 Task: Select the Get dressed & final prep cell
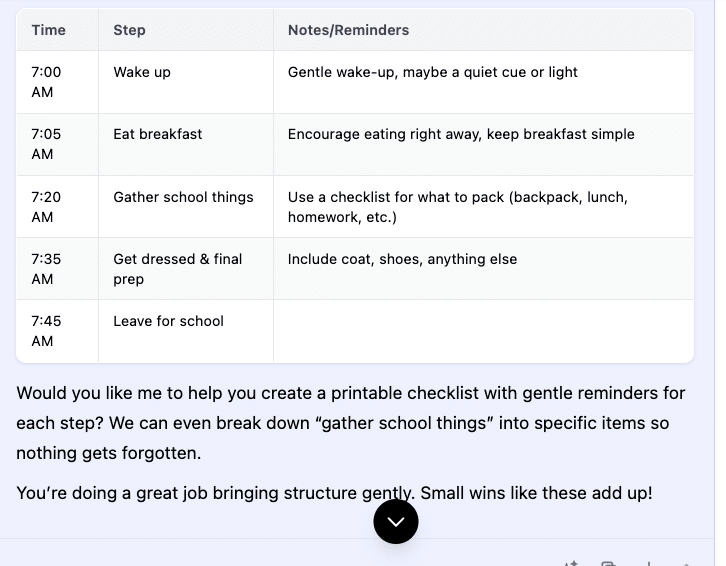178,268
